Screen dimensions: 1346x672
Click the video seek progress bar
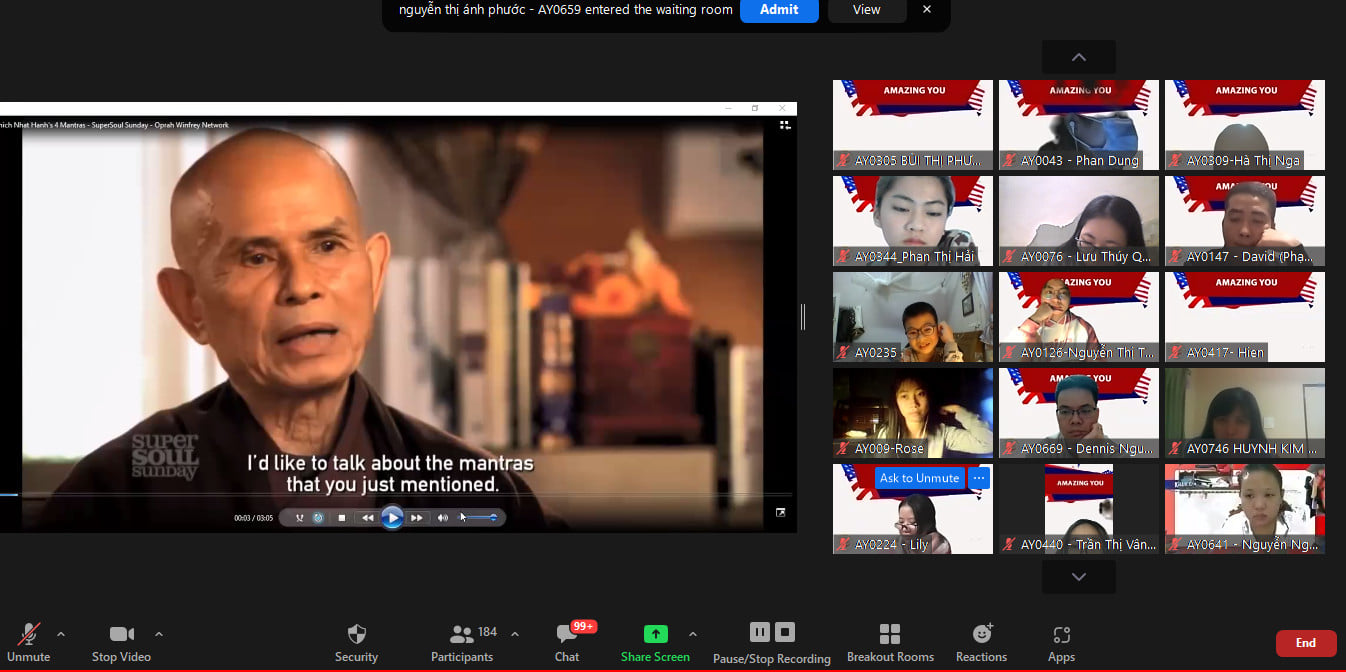coord(396,494)
